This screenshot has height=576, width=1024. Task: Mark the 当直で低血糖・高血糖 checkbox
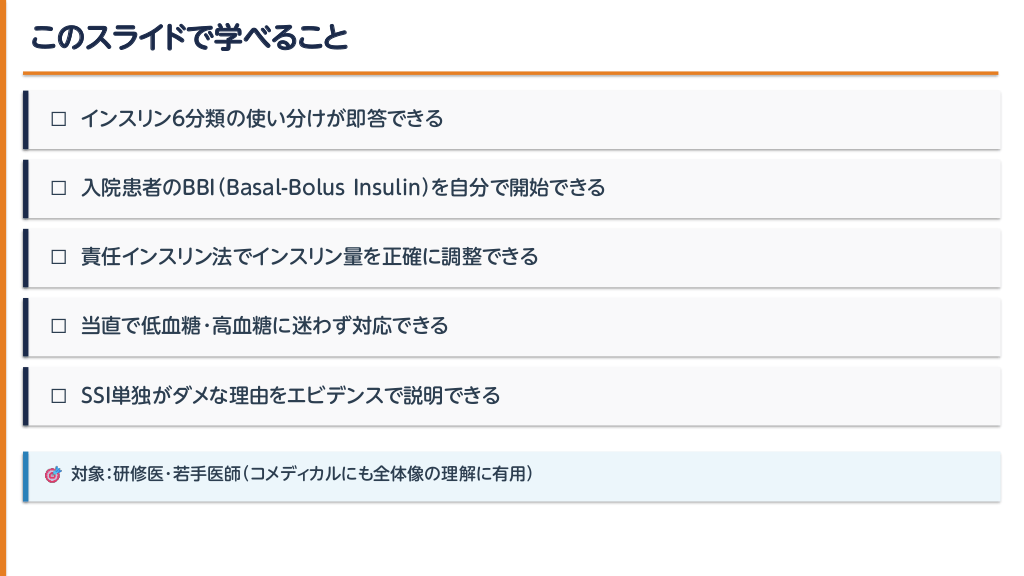pyautogui.click(x=58, y=326)
